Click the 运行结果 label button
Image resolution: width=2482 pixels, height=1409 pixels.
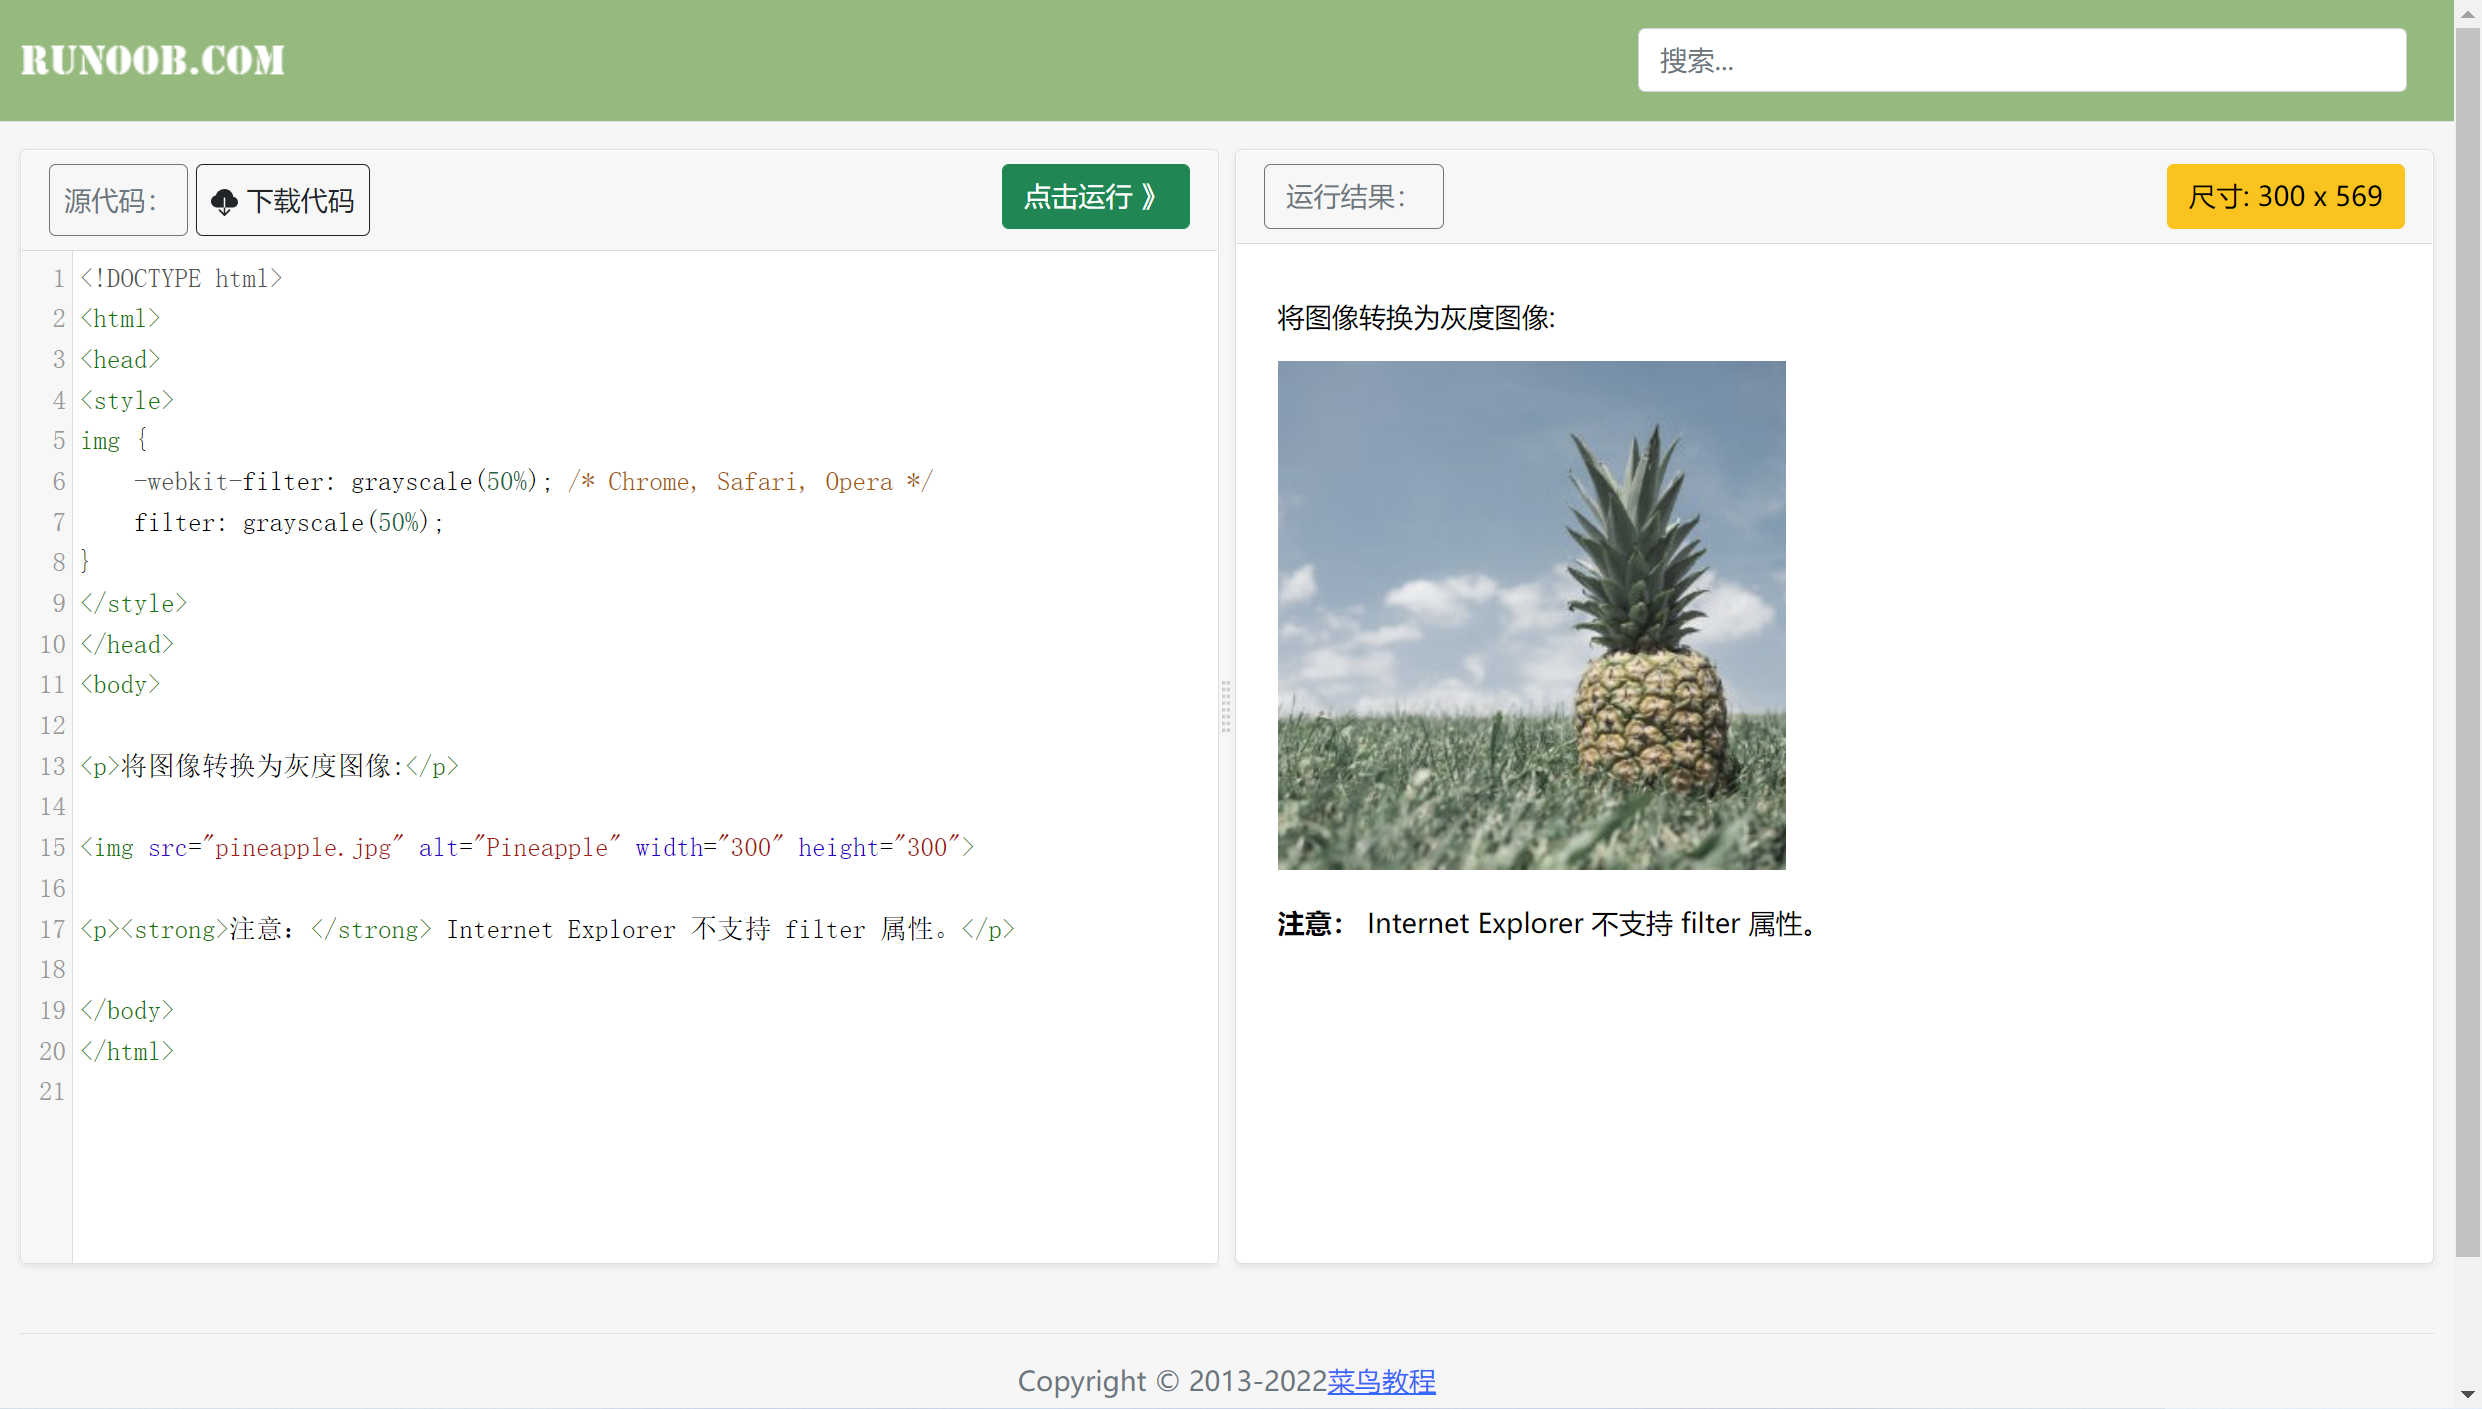(x=1353, y=196)
